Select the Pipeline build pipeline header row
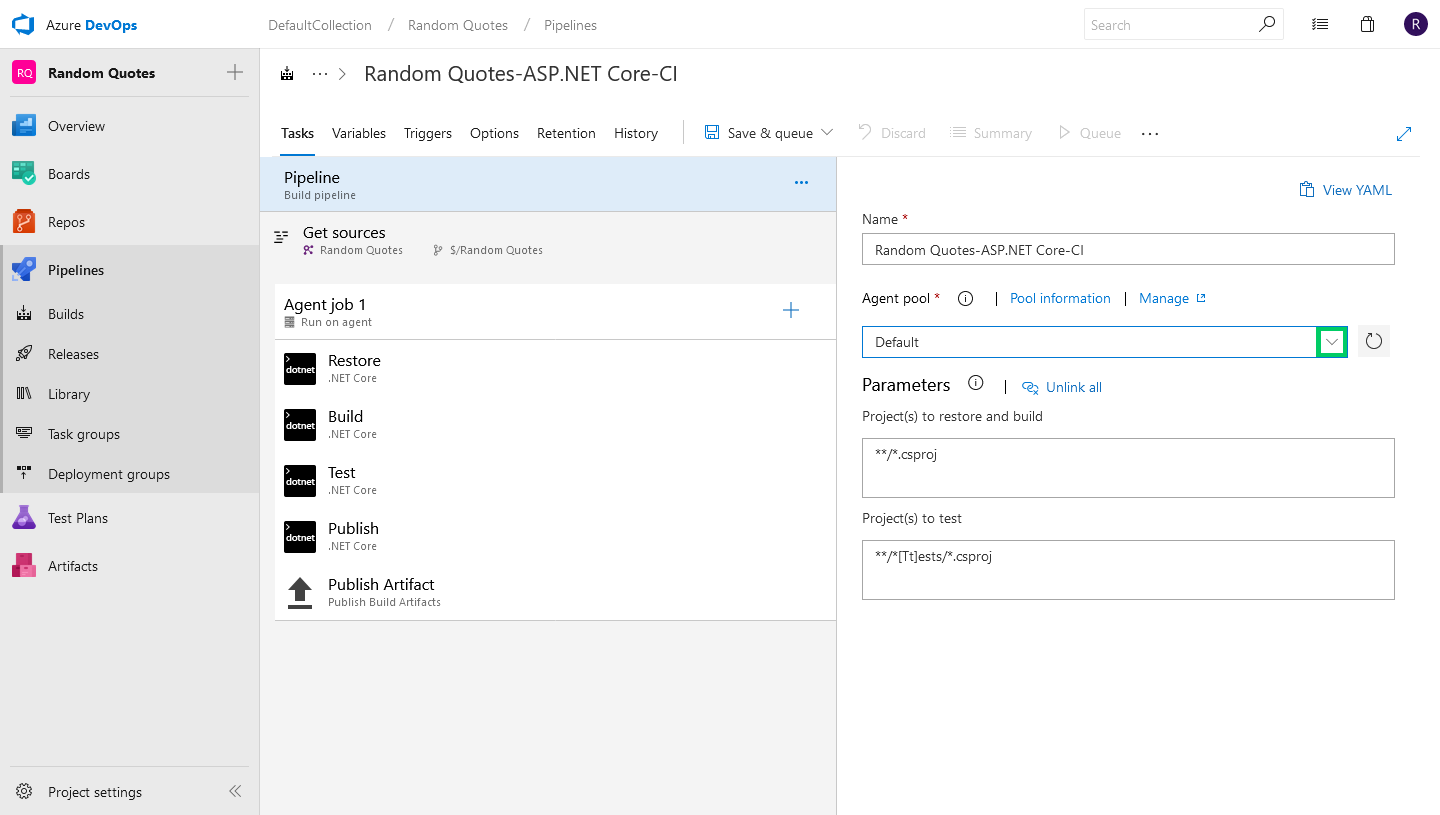Viewport: 1440px width, 815px height. (x=548, y=184)
